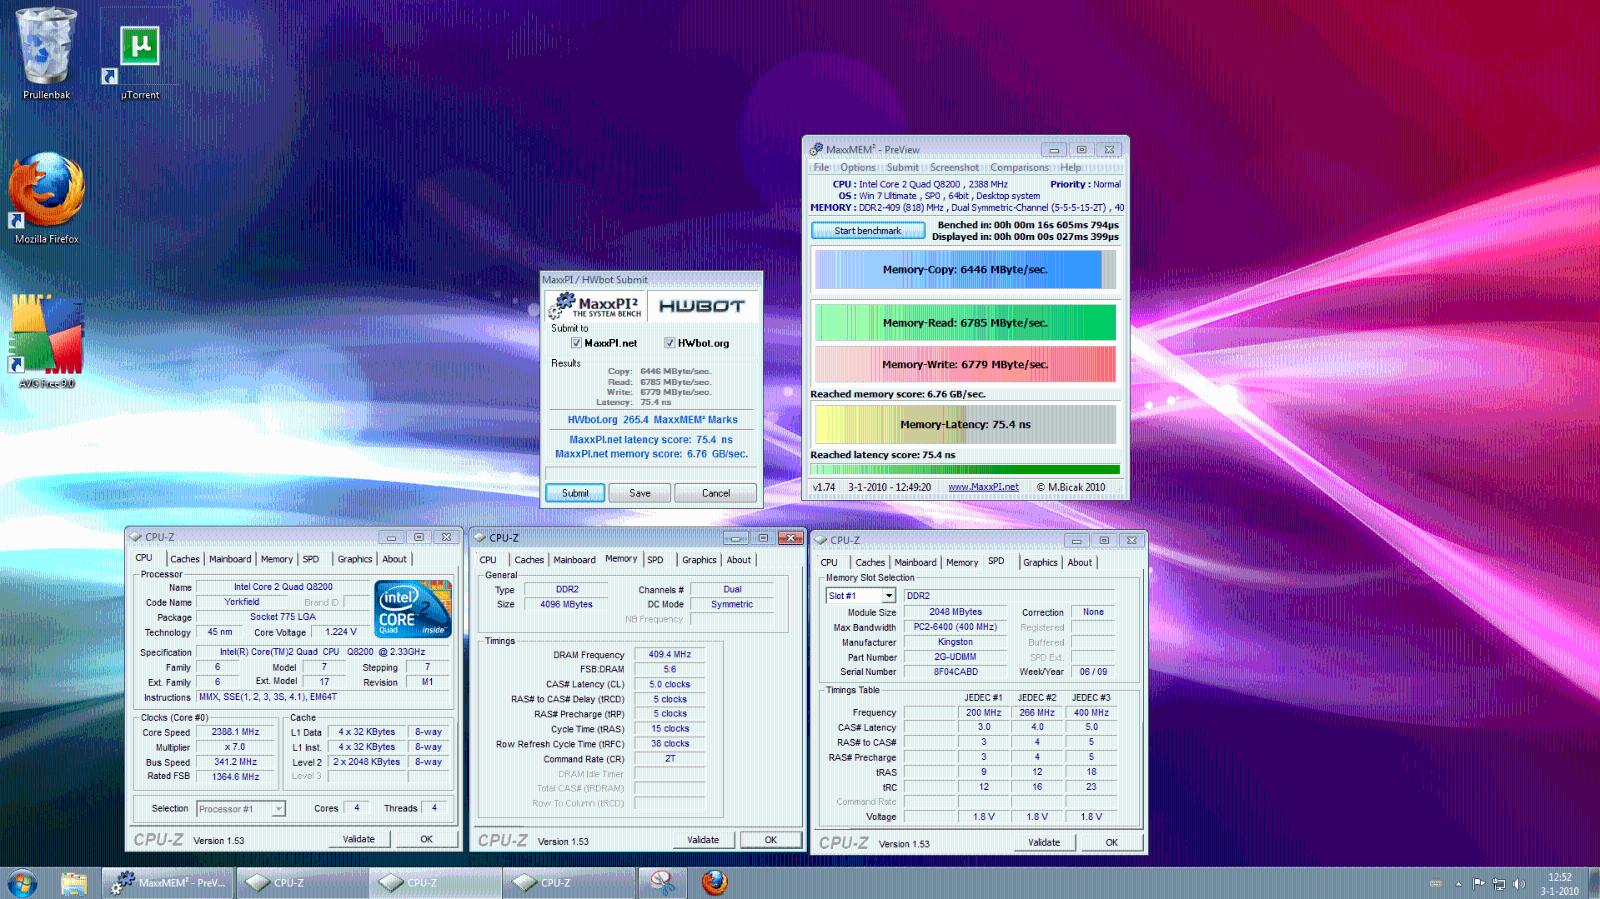Click Submit in the HWbot Submit dialog
The width and height of the screenshot is (1600, 899).
click(575, 493)
